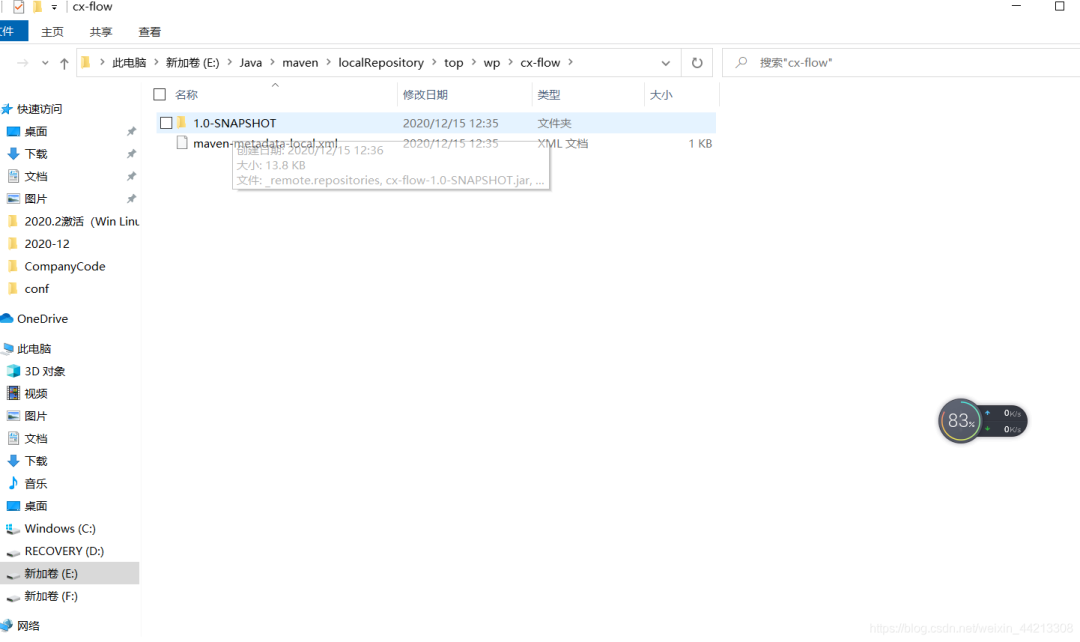The height and width of the screenshot is (642, 1080).
Task: Open the 1.0-SNAPSHOT folder
Action: click(x=234, y=123)
